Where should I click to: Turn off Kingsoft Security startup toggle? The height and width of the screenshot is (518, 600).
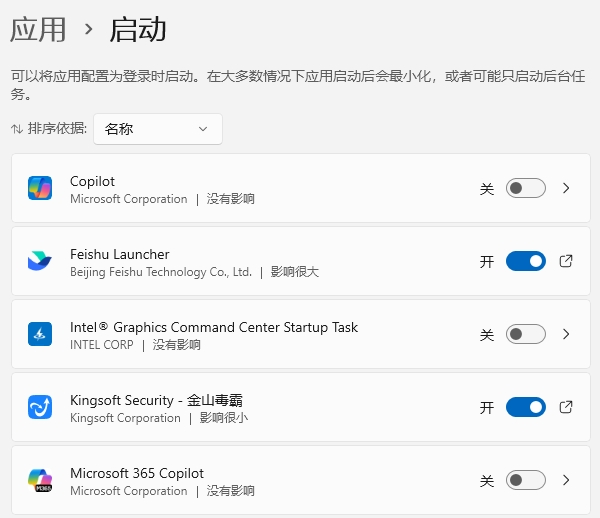tap(526, 407)
